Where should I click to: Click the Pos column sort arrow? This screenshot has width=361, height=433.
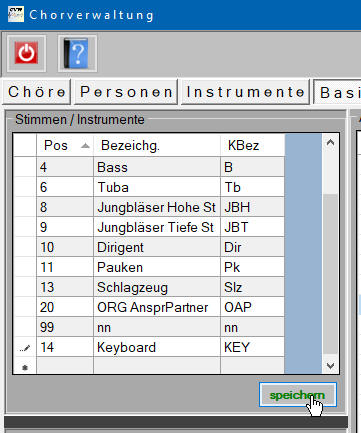[x=85, y=145]
